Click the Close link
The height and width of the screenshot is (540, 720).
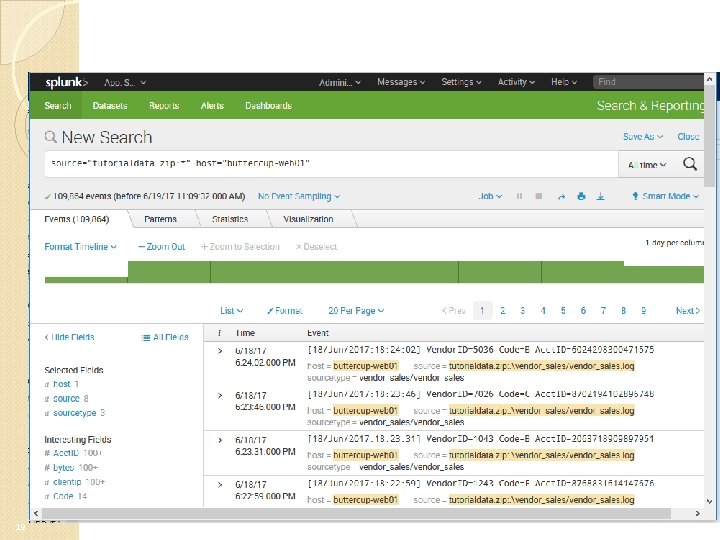coord(688,137)
